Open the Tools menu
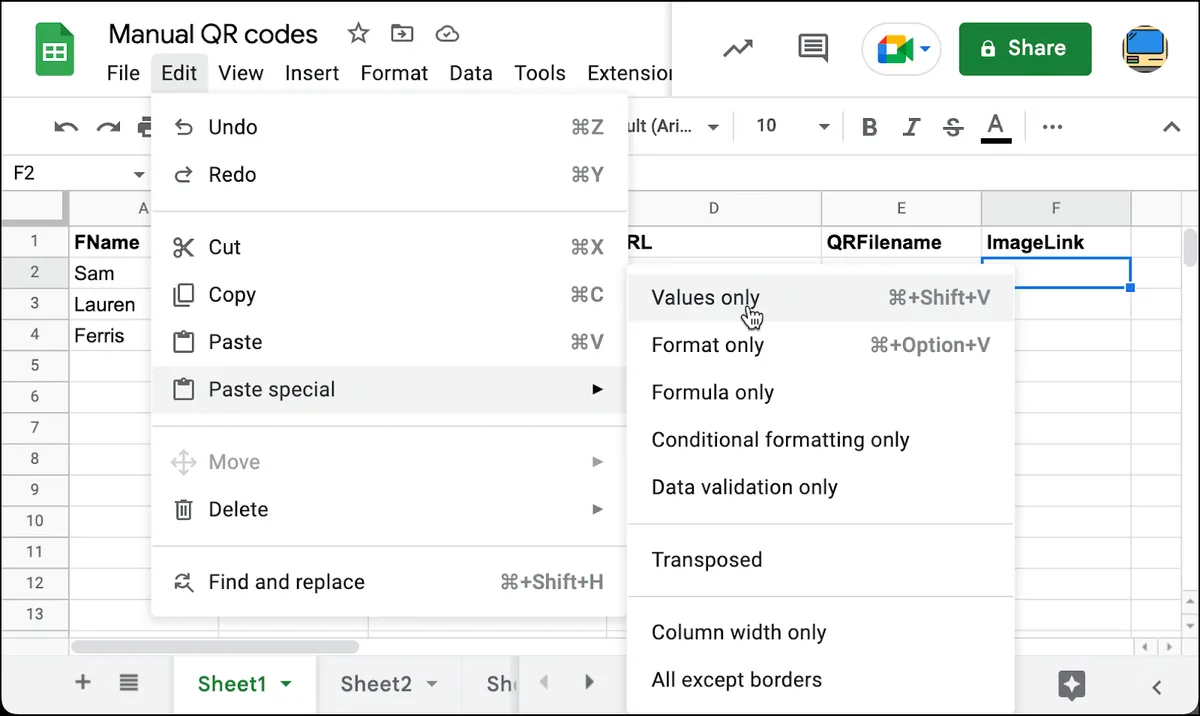This screenshot has height=716, width=1200. 540,73
